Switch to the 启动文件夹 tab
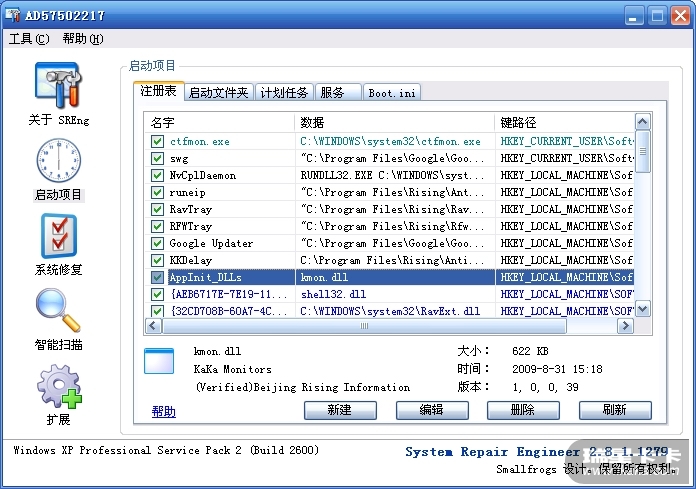Image resolution: width=696 pixels, height=489 pixels. 219,92
